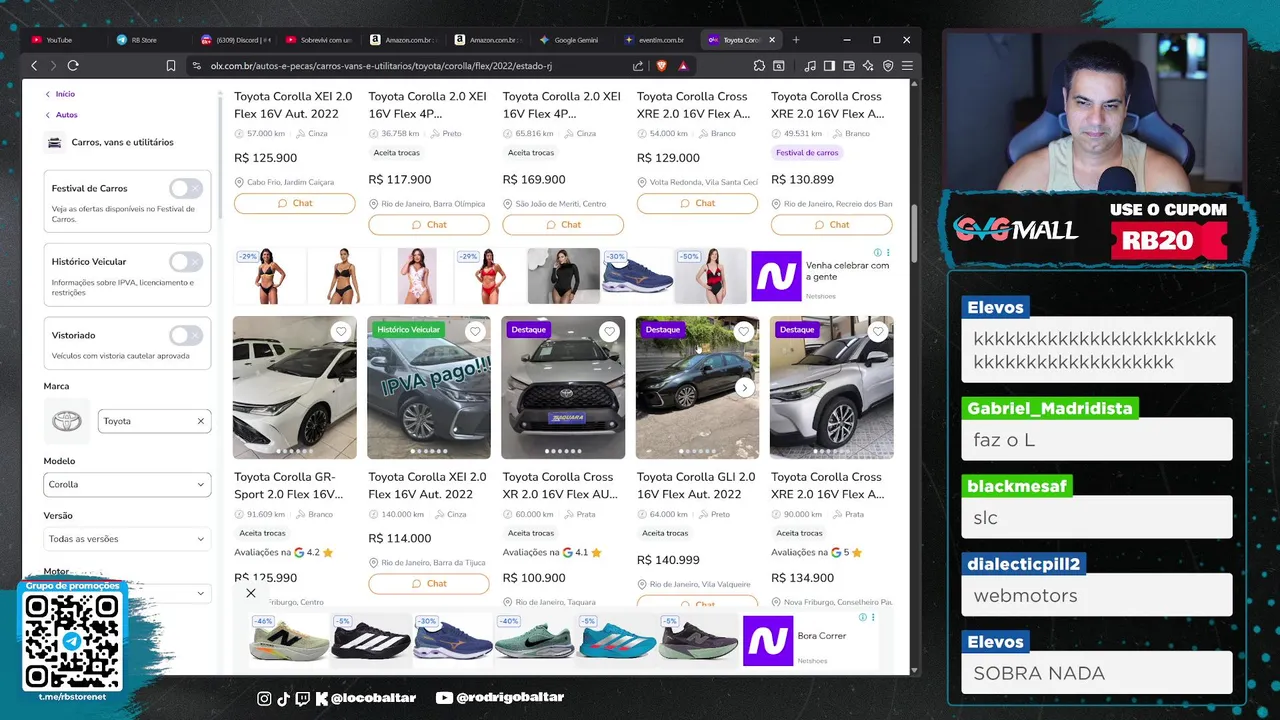
Task: Open the silver Corolla Cross XR photo
Action: point(563,387)
